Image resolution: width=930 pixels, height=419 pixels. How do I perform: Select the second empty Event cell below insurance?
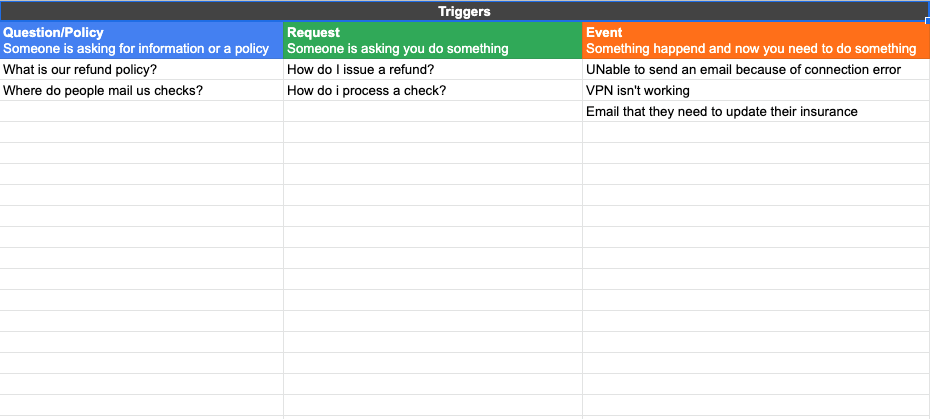[756, 153]
